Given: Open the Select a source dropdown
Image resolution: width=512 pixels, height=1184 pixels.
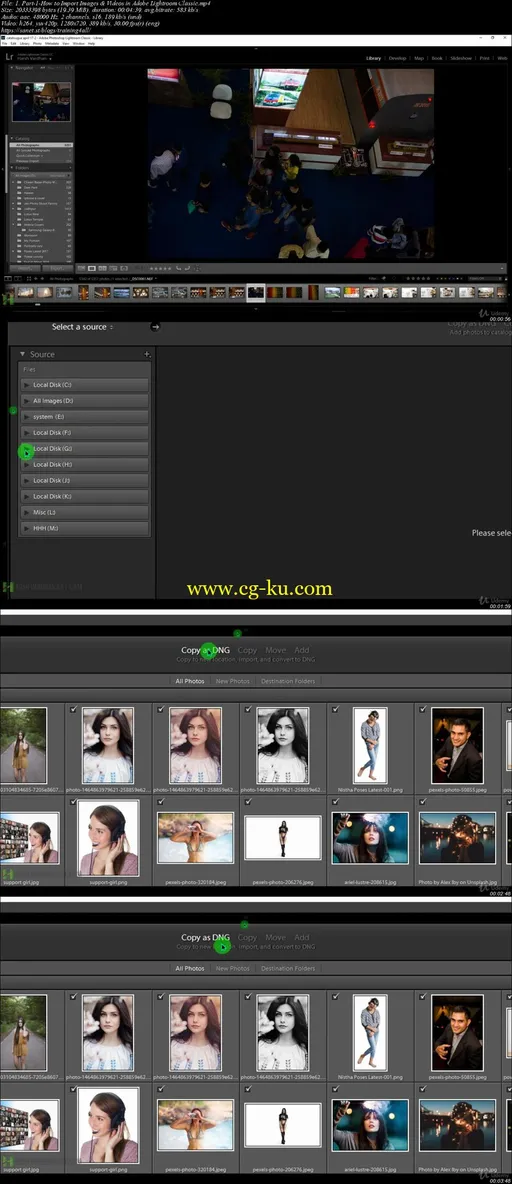Looking at the screenshot, I should (83, 327).
